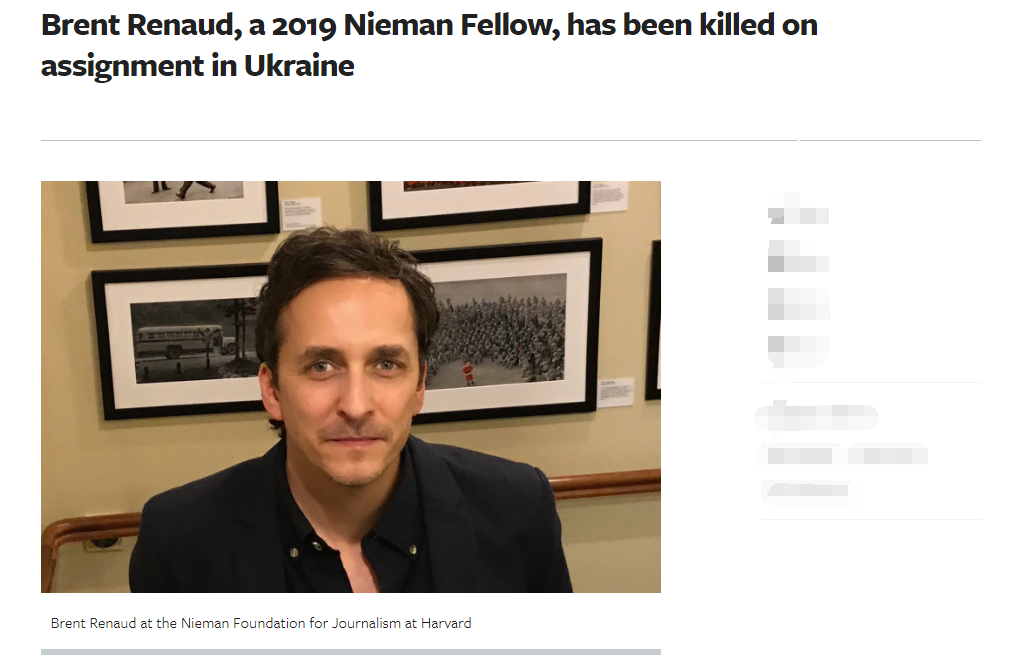Click the topmost blurred sidebar icon
Screen dimensions: 1016x664
[x=797, y=213]
